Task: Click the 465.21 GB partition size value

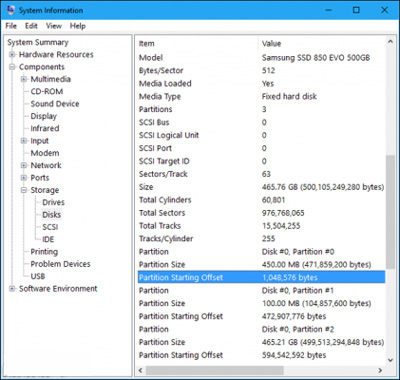Action: [323, 342]
